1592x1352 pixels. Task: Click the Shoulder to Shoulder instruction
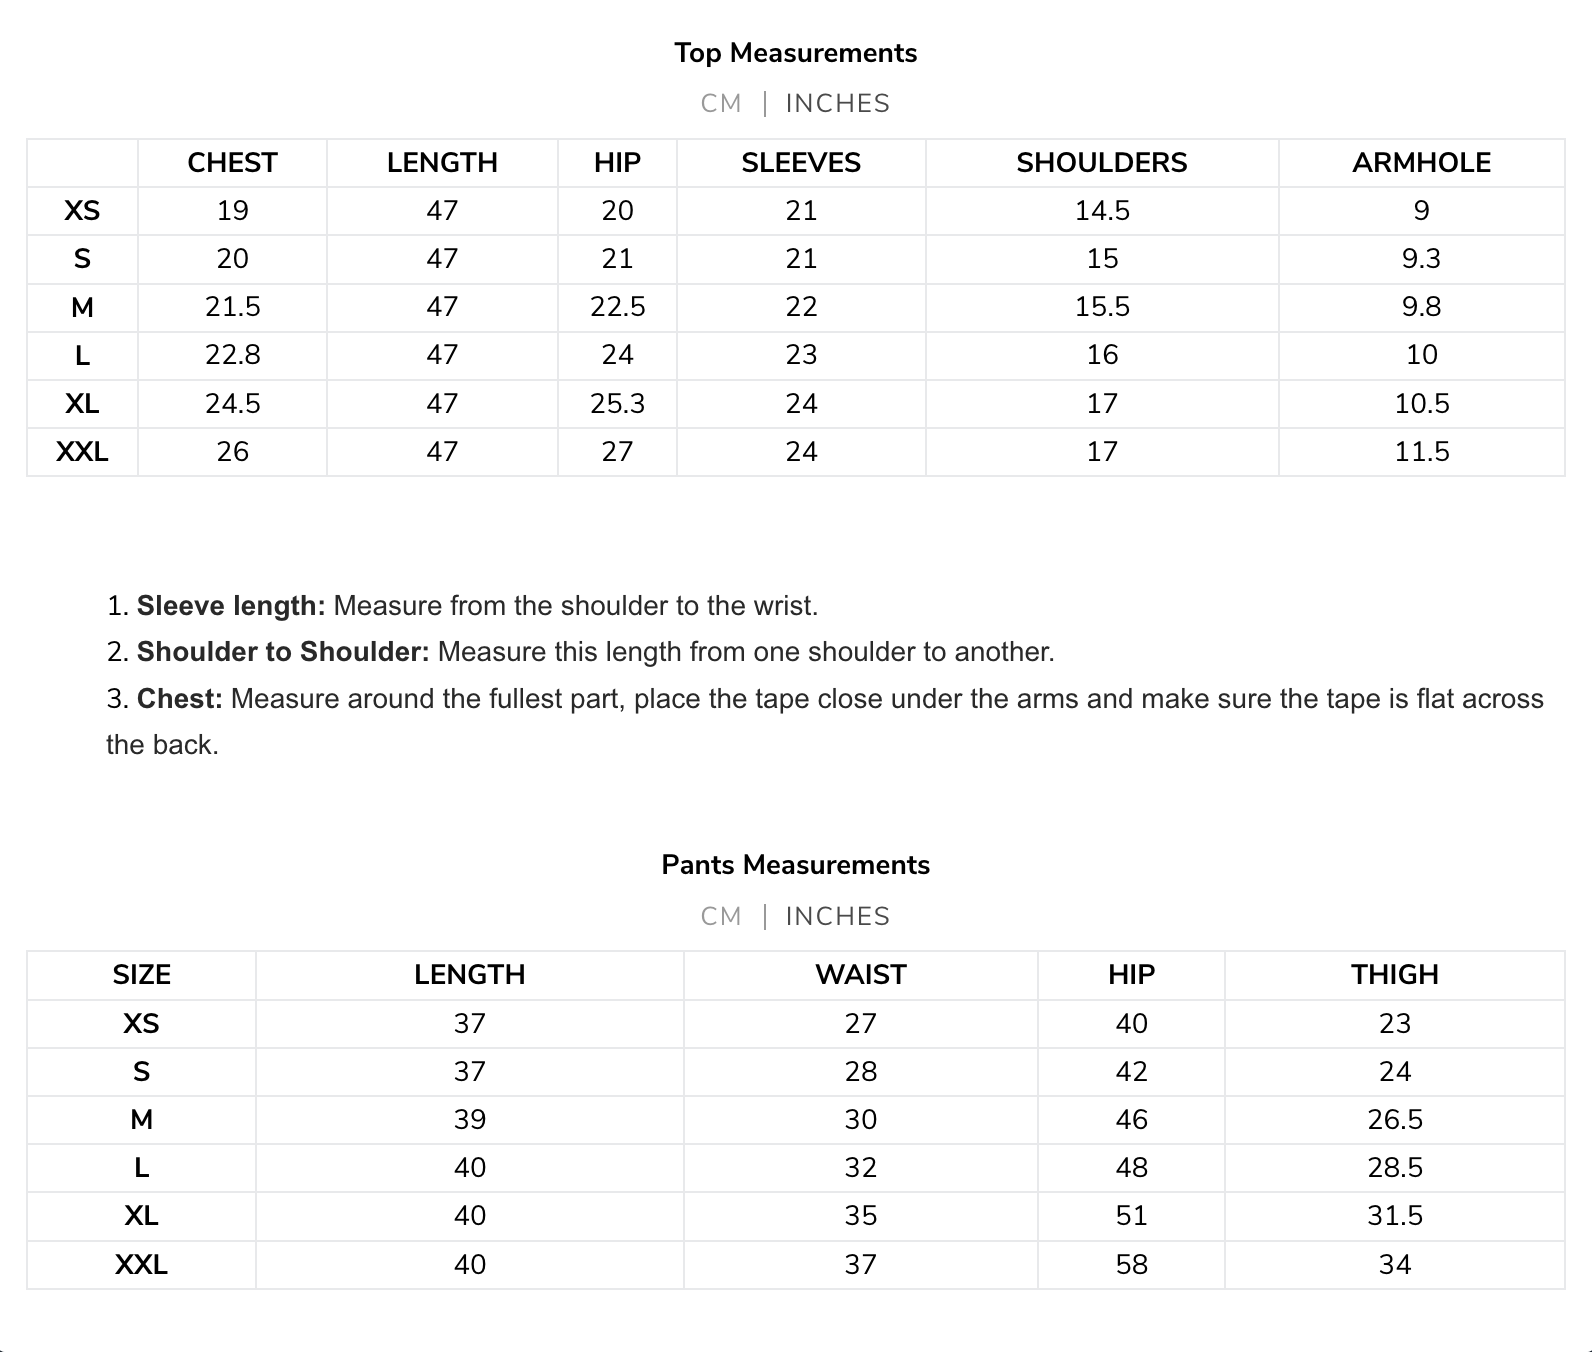click(x=580, y=652)
